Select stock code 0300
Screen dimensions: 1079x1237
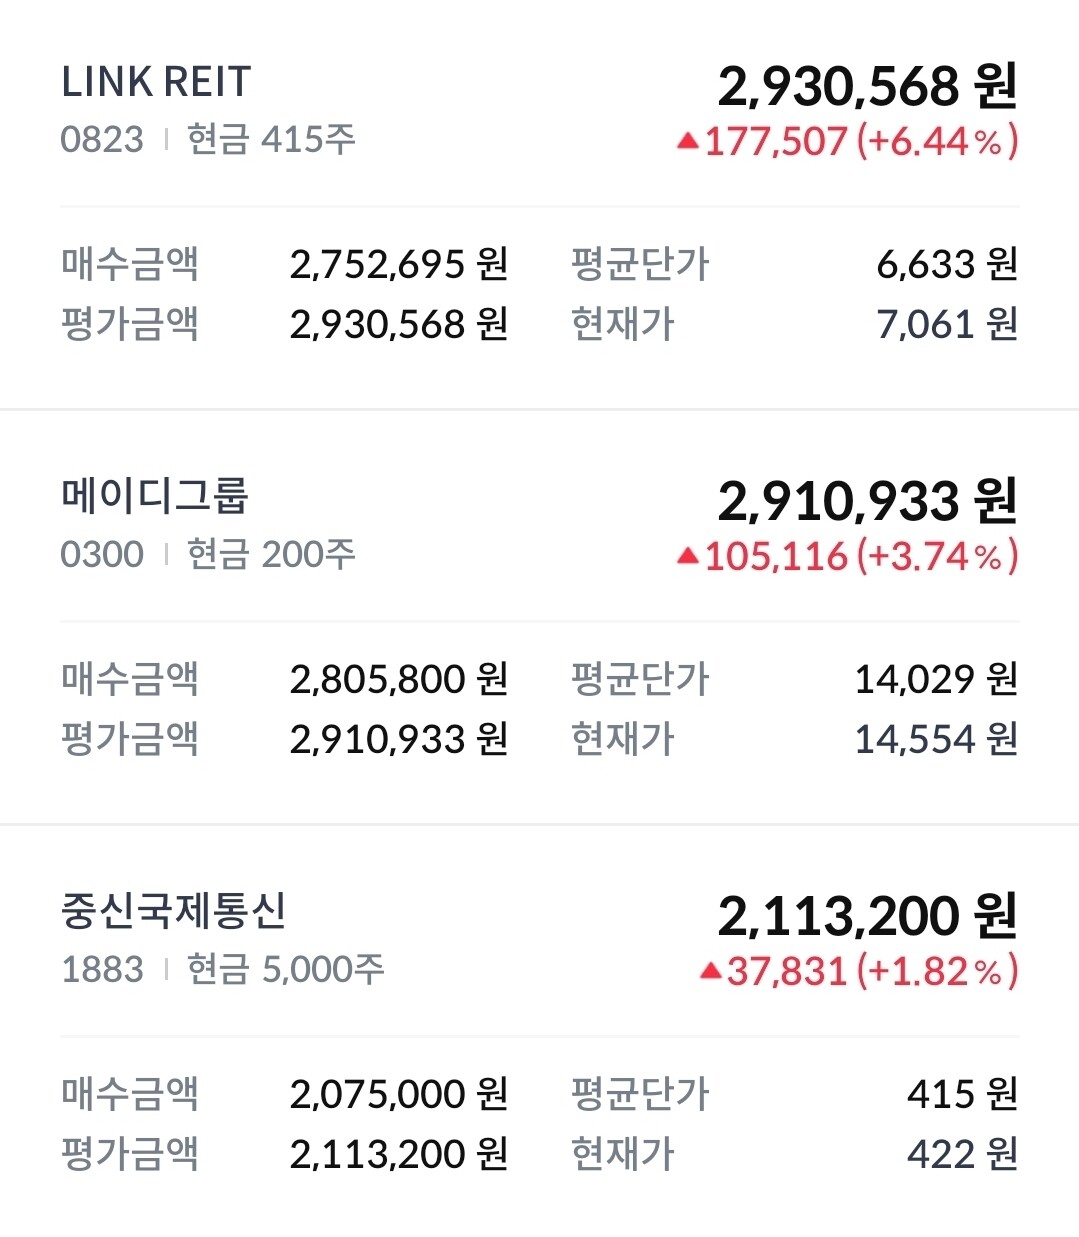tap(102, 554)
